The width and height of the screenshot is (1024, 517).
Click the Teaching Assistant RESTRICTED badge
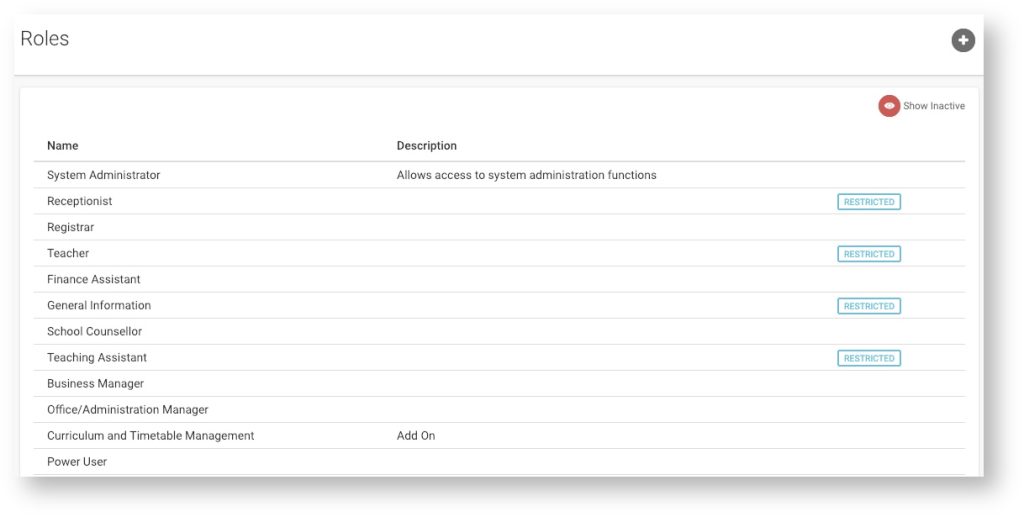pos(869,358)
